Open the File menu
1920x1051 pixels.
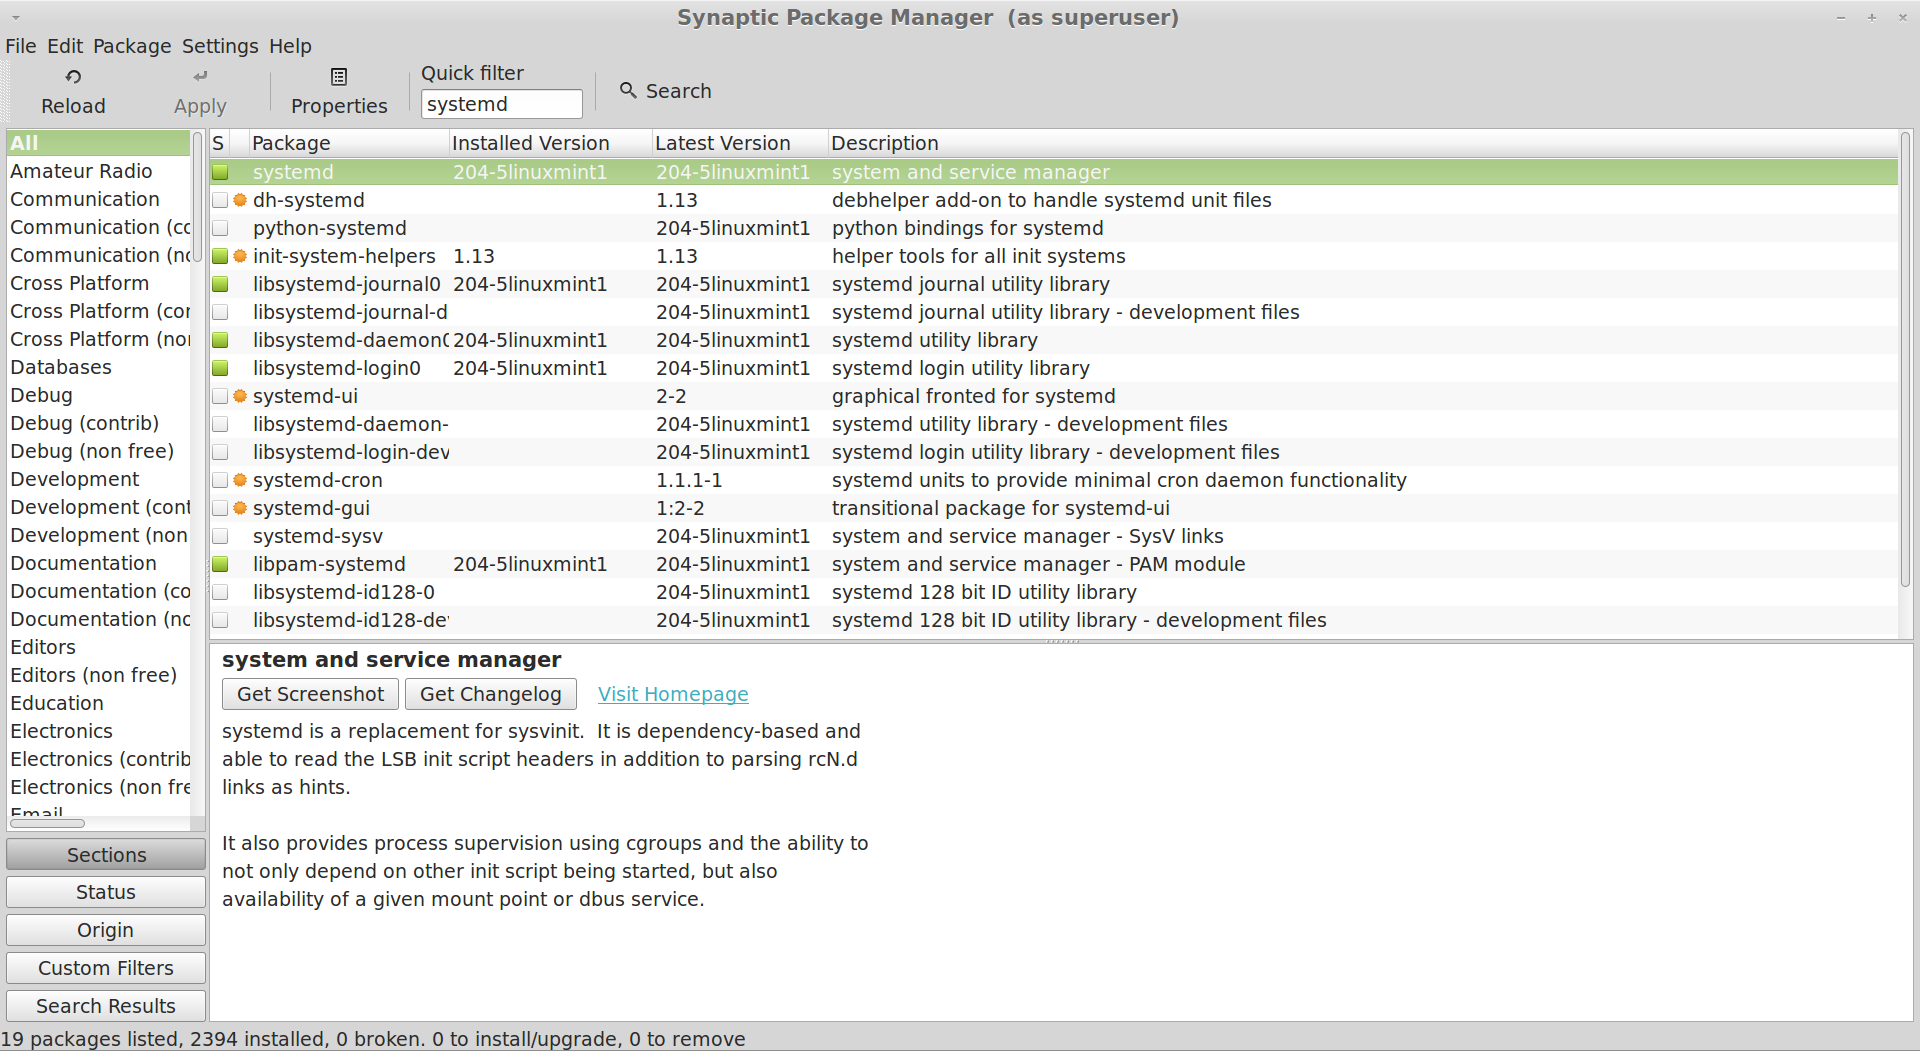coord(20,46)
